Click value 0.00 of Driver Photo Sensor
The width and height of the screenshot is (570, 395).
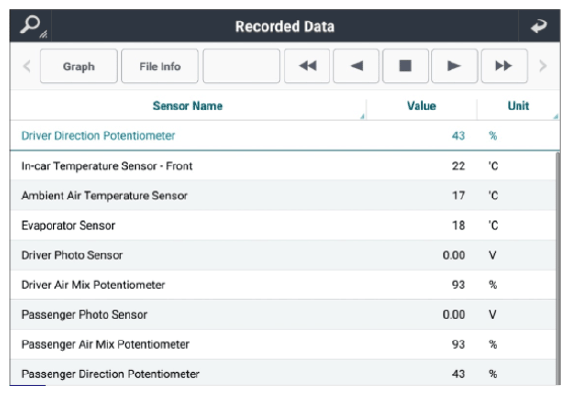point(454,255)
